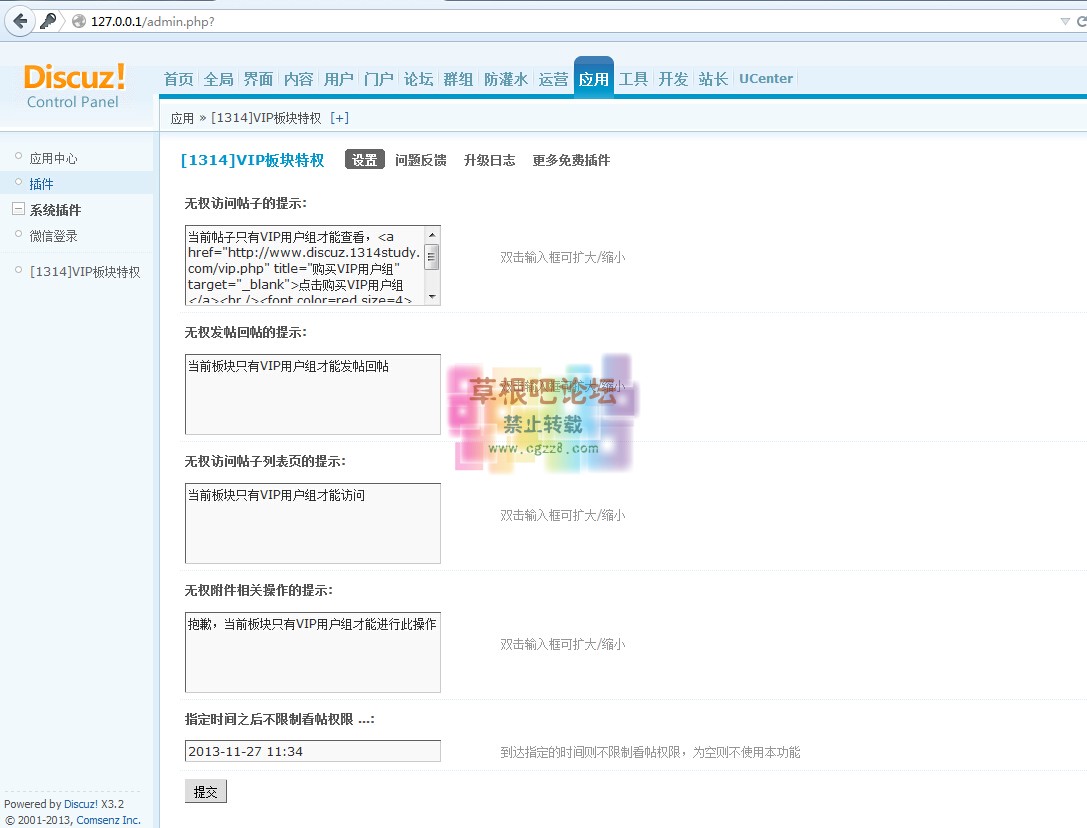Select the 应用 navigation menu
Screen dimensions: 1087x828
tap(593, 78)
